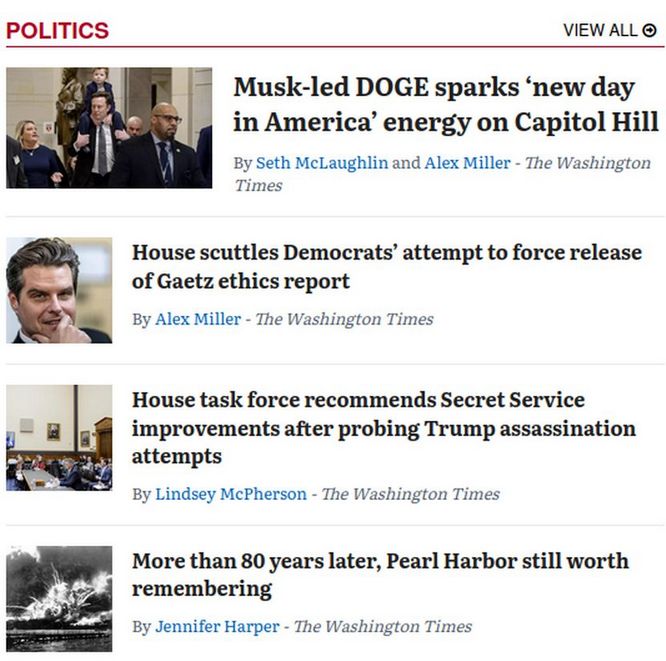Open the Musk-led DOGE Capitol Hill headline
Viewport: 666px width, 661px height.
[446, 104]
